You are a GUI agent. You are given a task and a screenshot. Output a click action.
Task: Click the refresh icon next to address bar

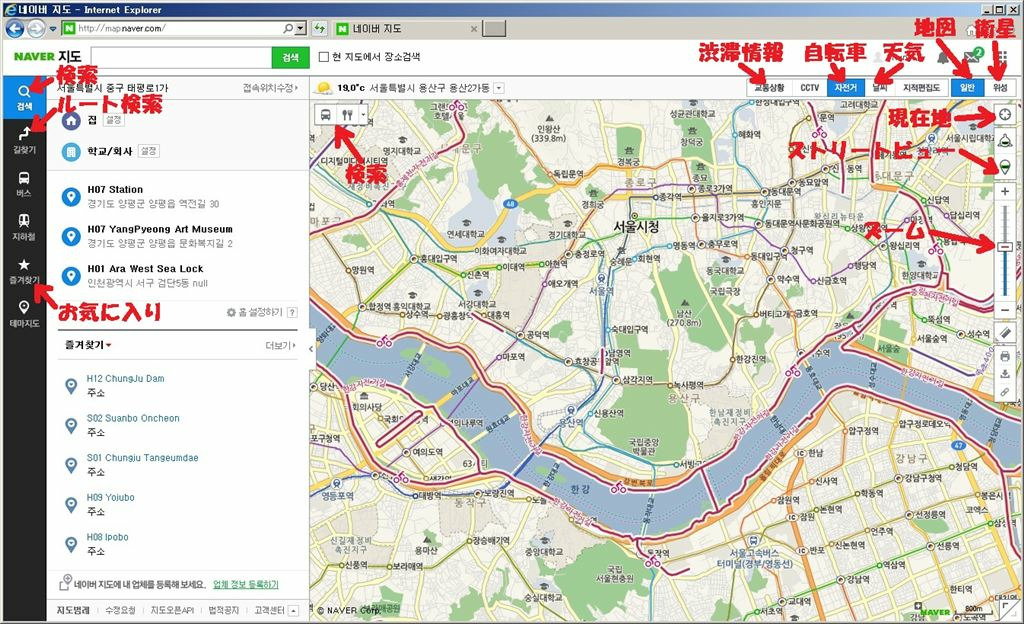(319, 29)
